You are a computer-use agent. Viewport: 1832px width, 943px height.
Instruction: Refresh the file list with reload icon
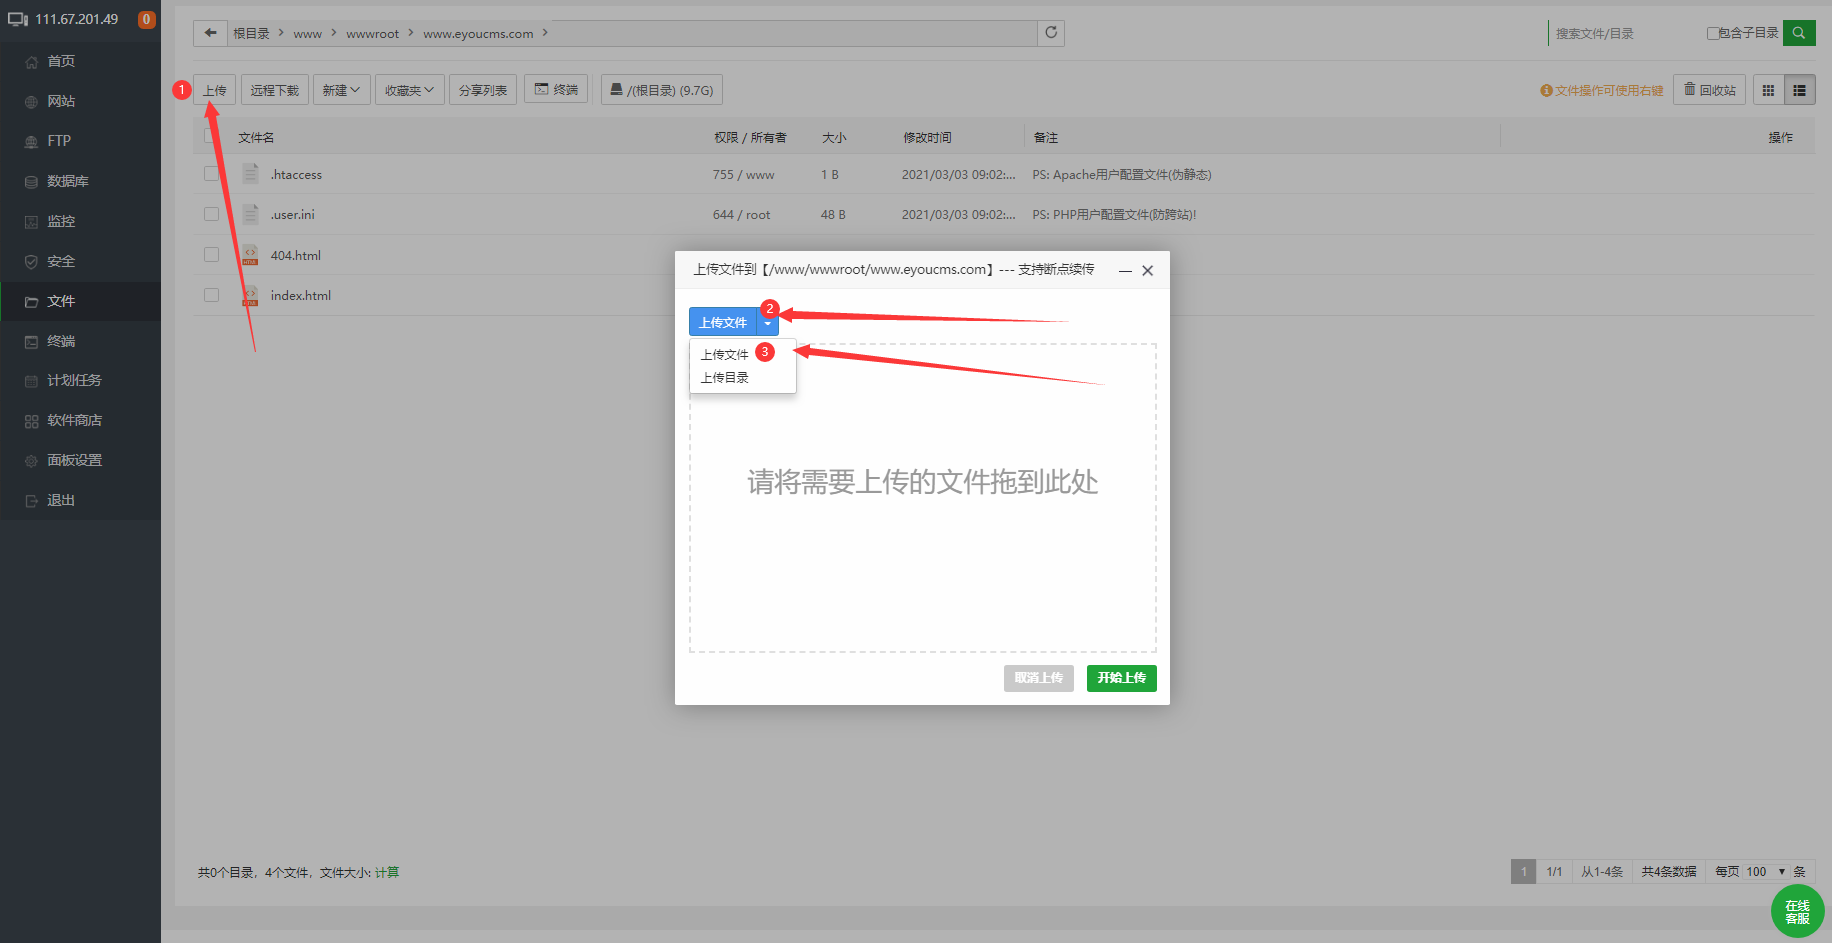click(x=1051, y=33)
